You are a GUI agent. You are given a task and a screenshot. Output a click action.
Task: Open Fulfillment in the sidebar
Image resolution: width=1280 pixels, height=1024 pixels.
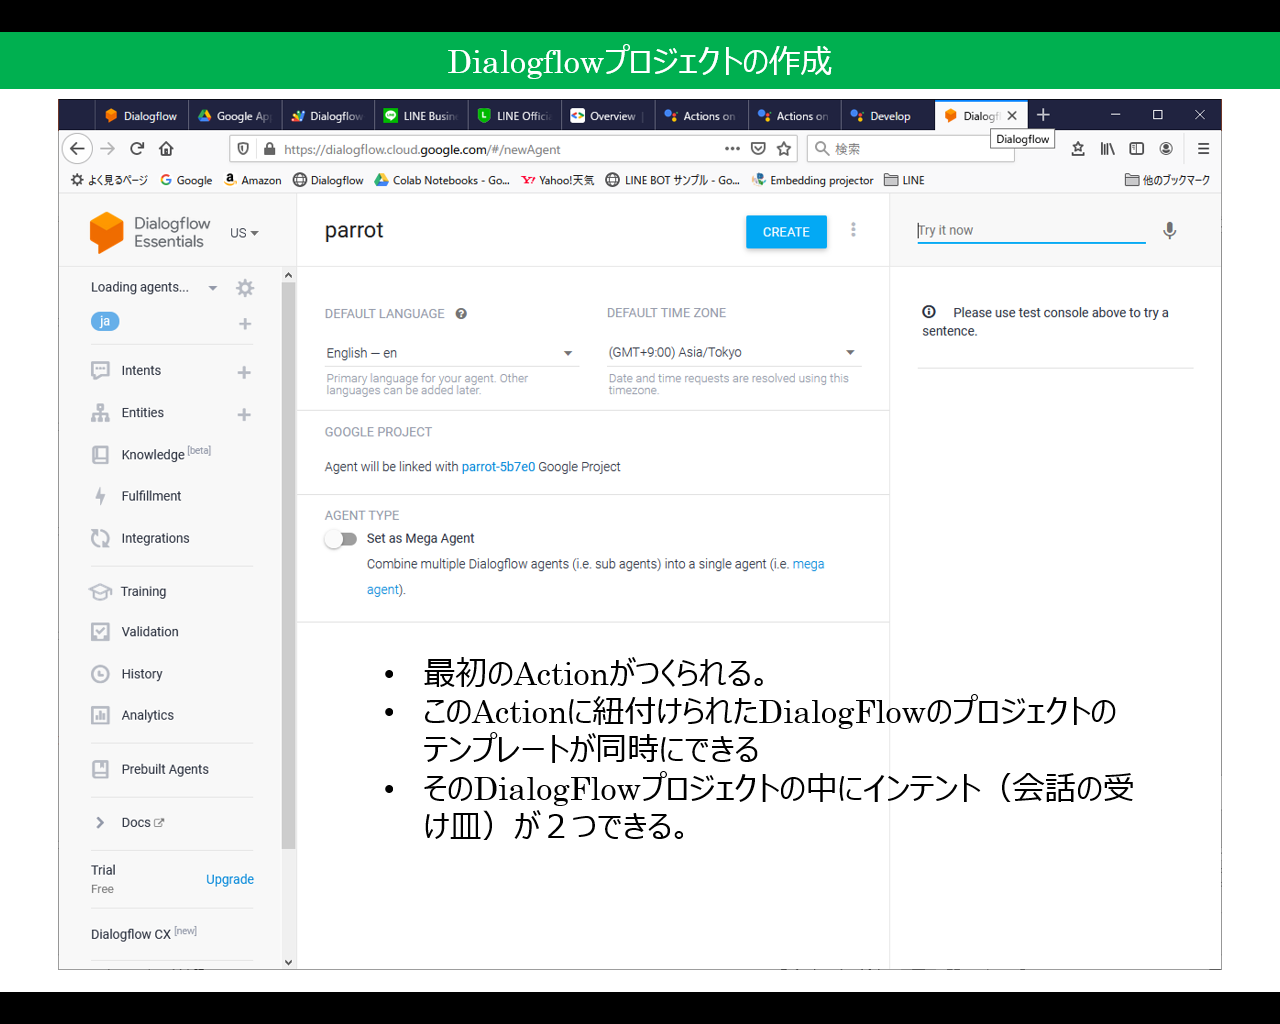(151, 496)
